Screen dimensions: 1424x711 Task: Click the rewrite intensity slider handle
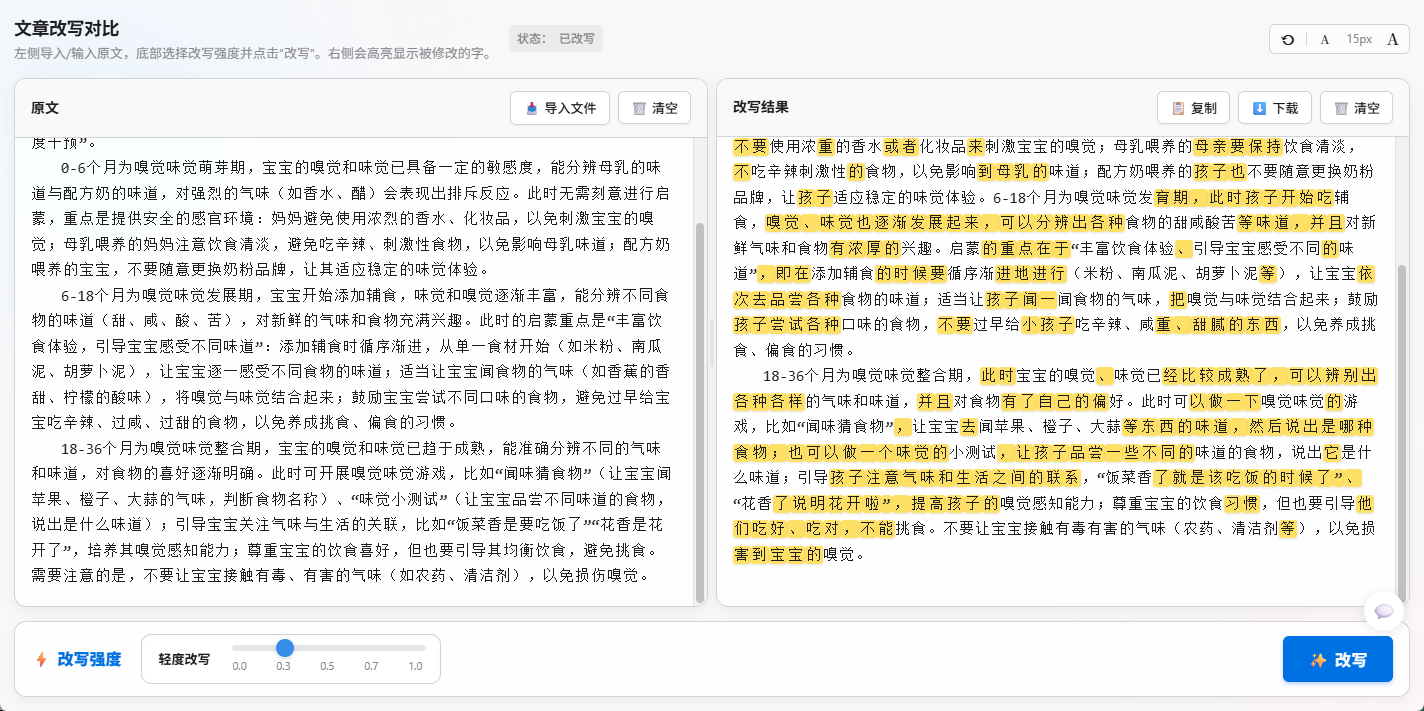coord(285,648)
